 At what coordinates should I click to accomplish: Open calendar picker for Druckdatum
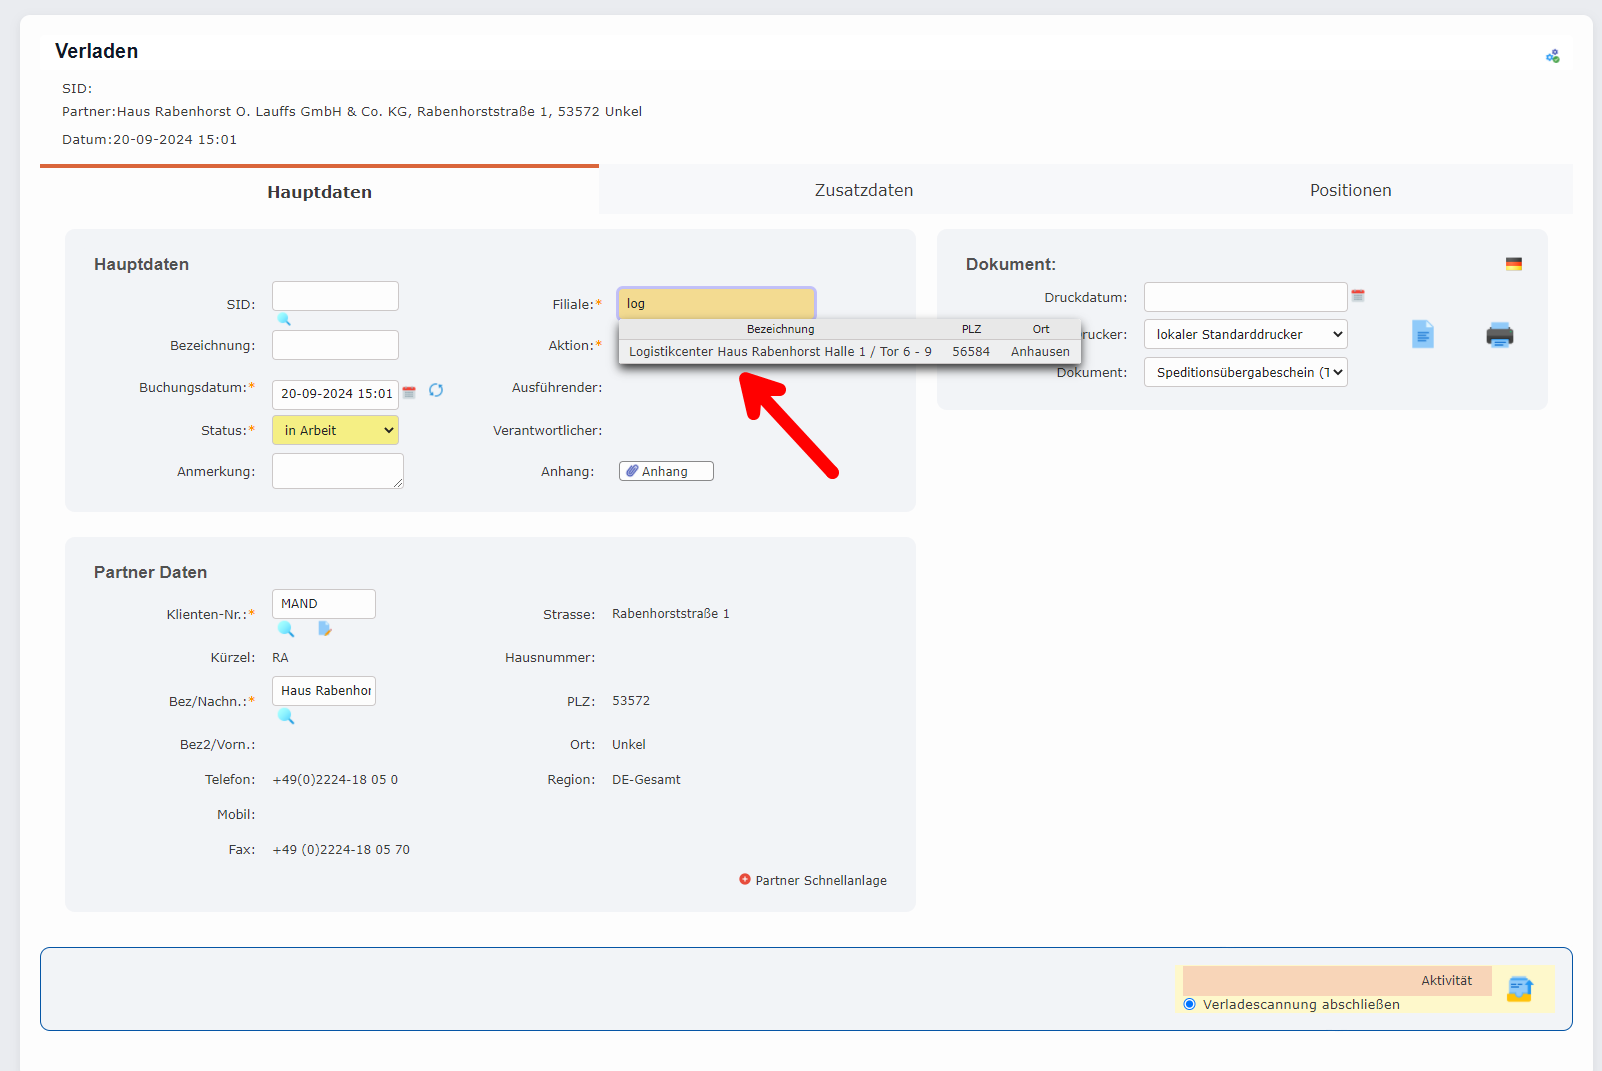click(x=1358, y=296)
